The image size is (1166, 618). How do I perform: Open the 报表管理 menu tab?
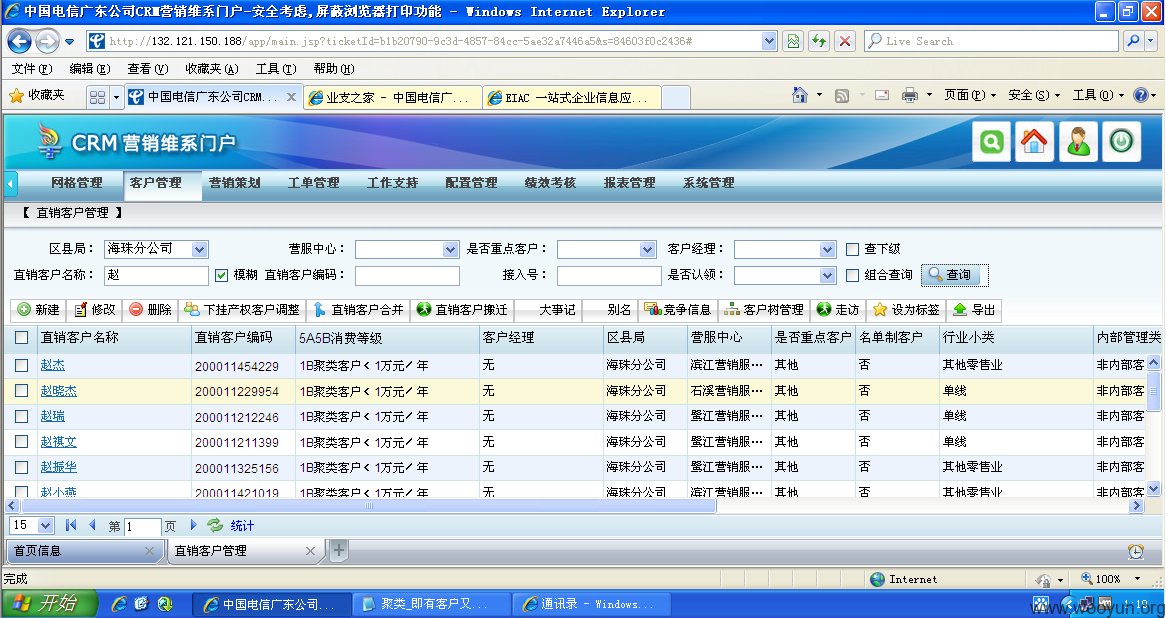coord(629,183)
